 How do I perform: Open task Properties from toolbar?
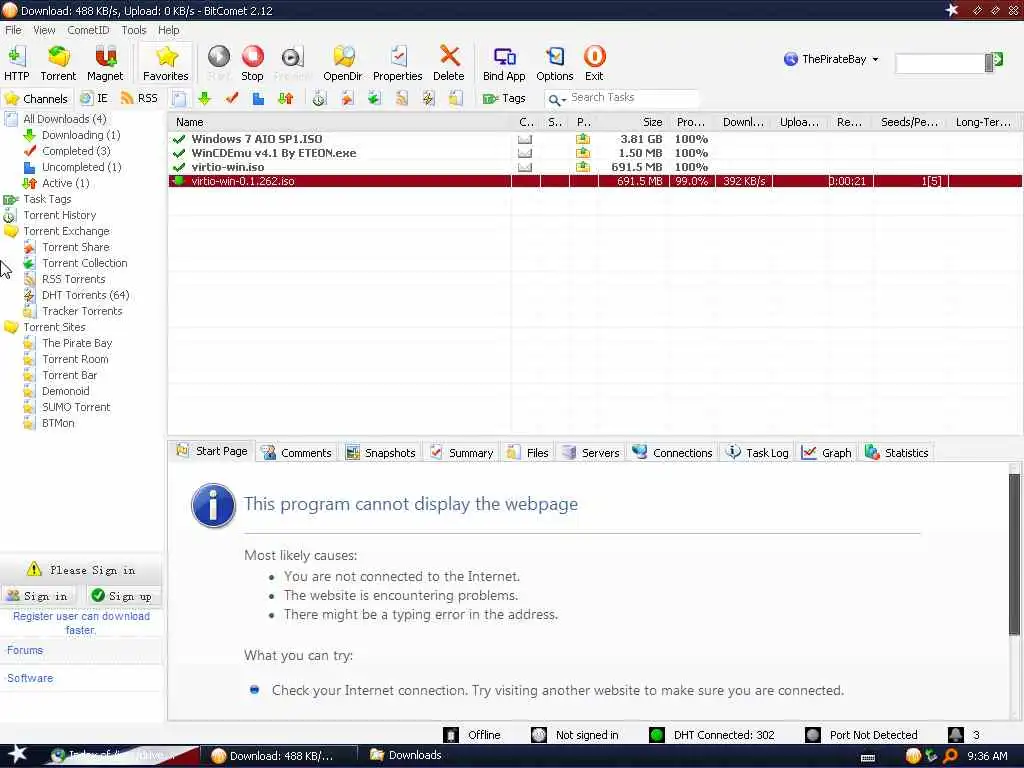397,63
